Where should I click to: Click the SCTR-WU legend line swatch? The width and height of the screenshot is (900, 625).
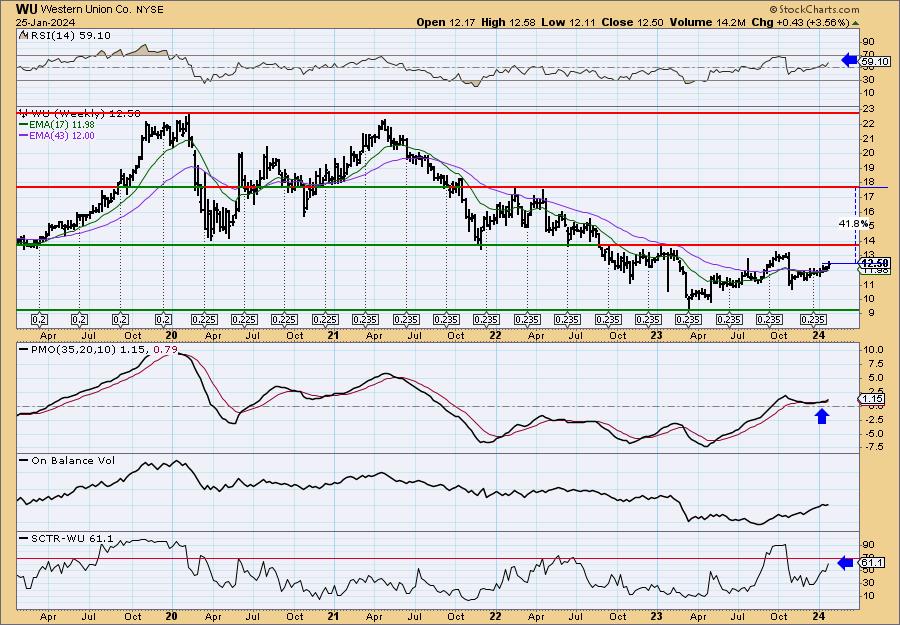pyautogui.click(x=23, y=538)
